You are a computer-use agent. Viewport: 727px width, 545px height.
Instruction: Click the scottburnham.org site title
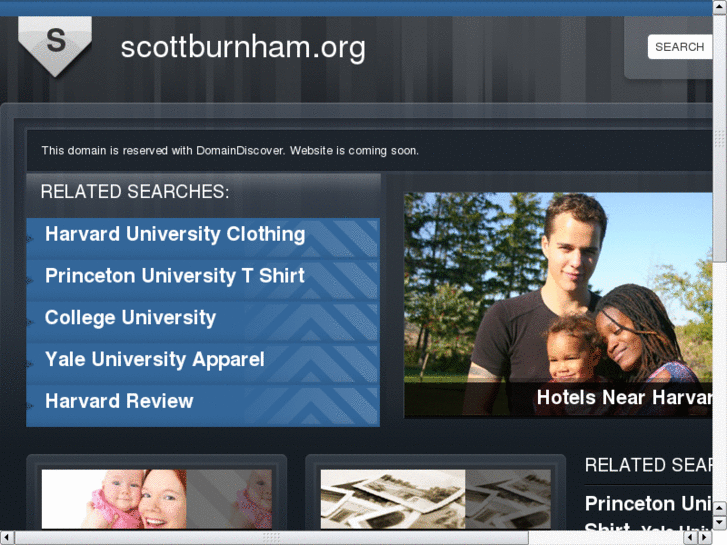click(x=243, y=48)
